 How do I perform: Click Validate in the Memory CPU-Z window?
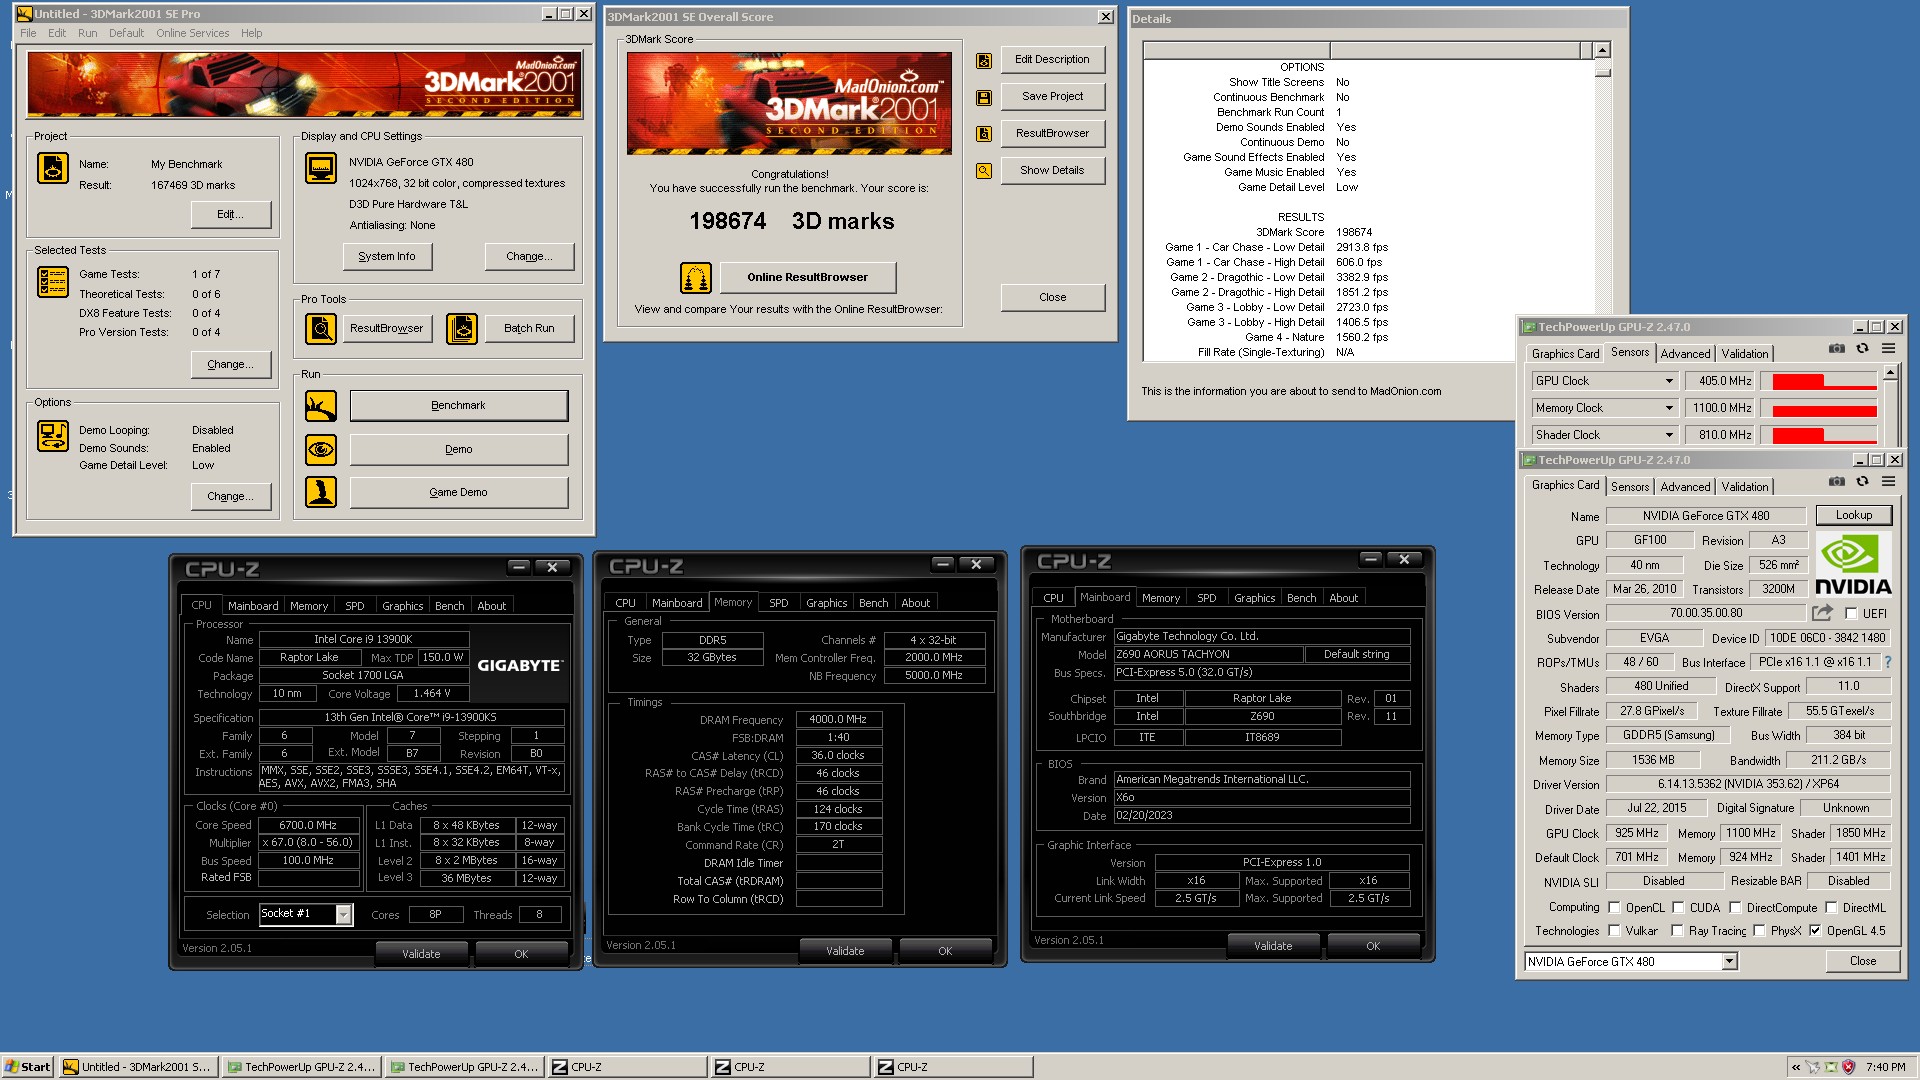tap(845, 951)
